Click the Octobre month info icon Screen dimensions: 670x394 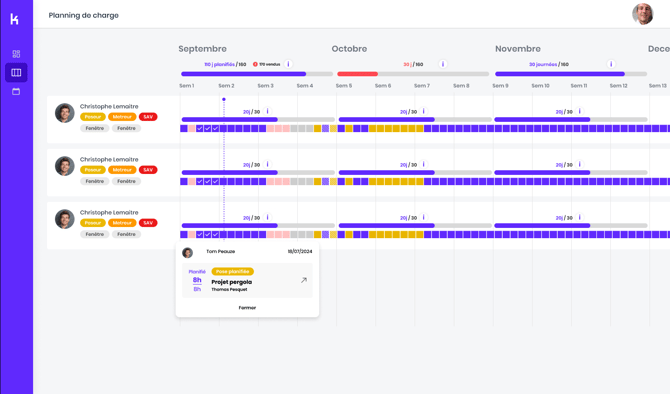coord(443,64)
